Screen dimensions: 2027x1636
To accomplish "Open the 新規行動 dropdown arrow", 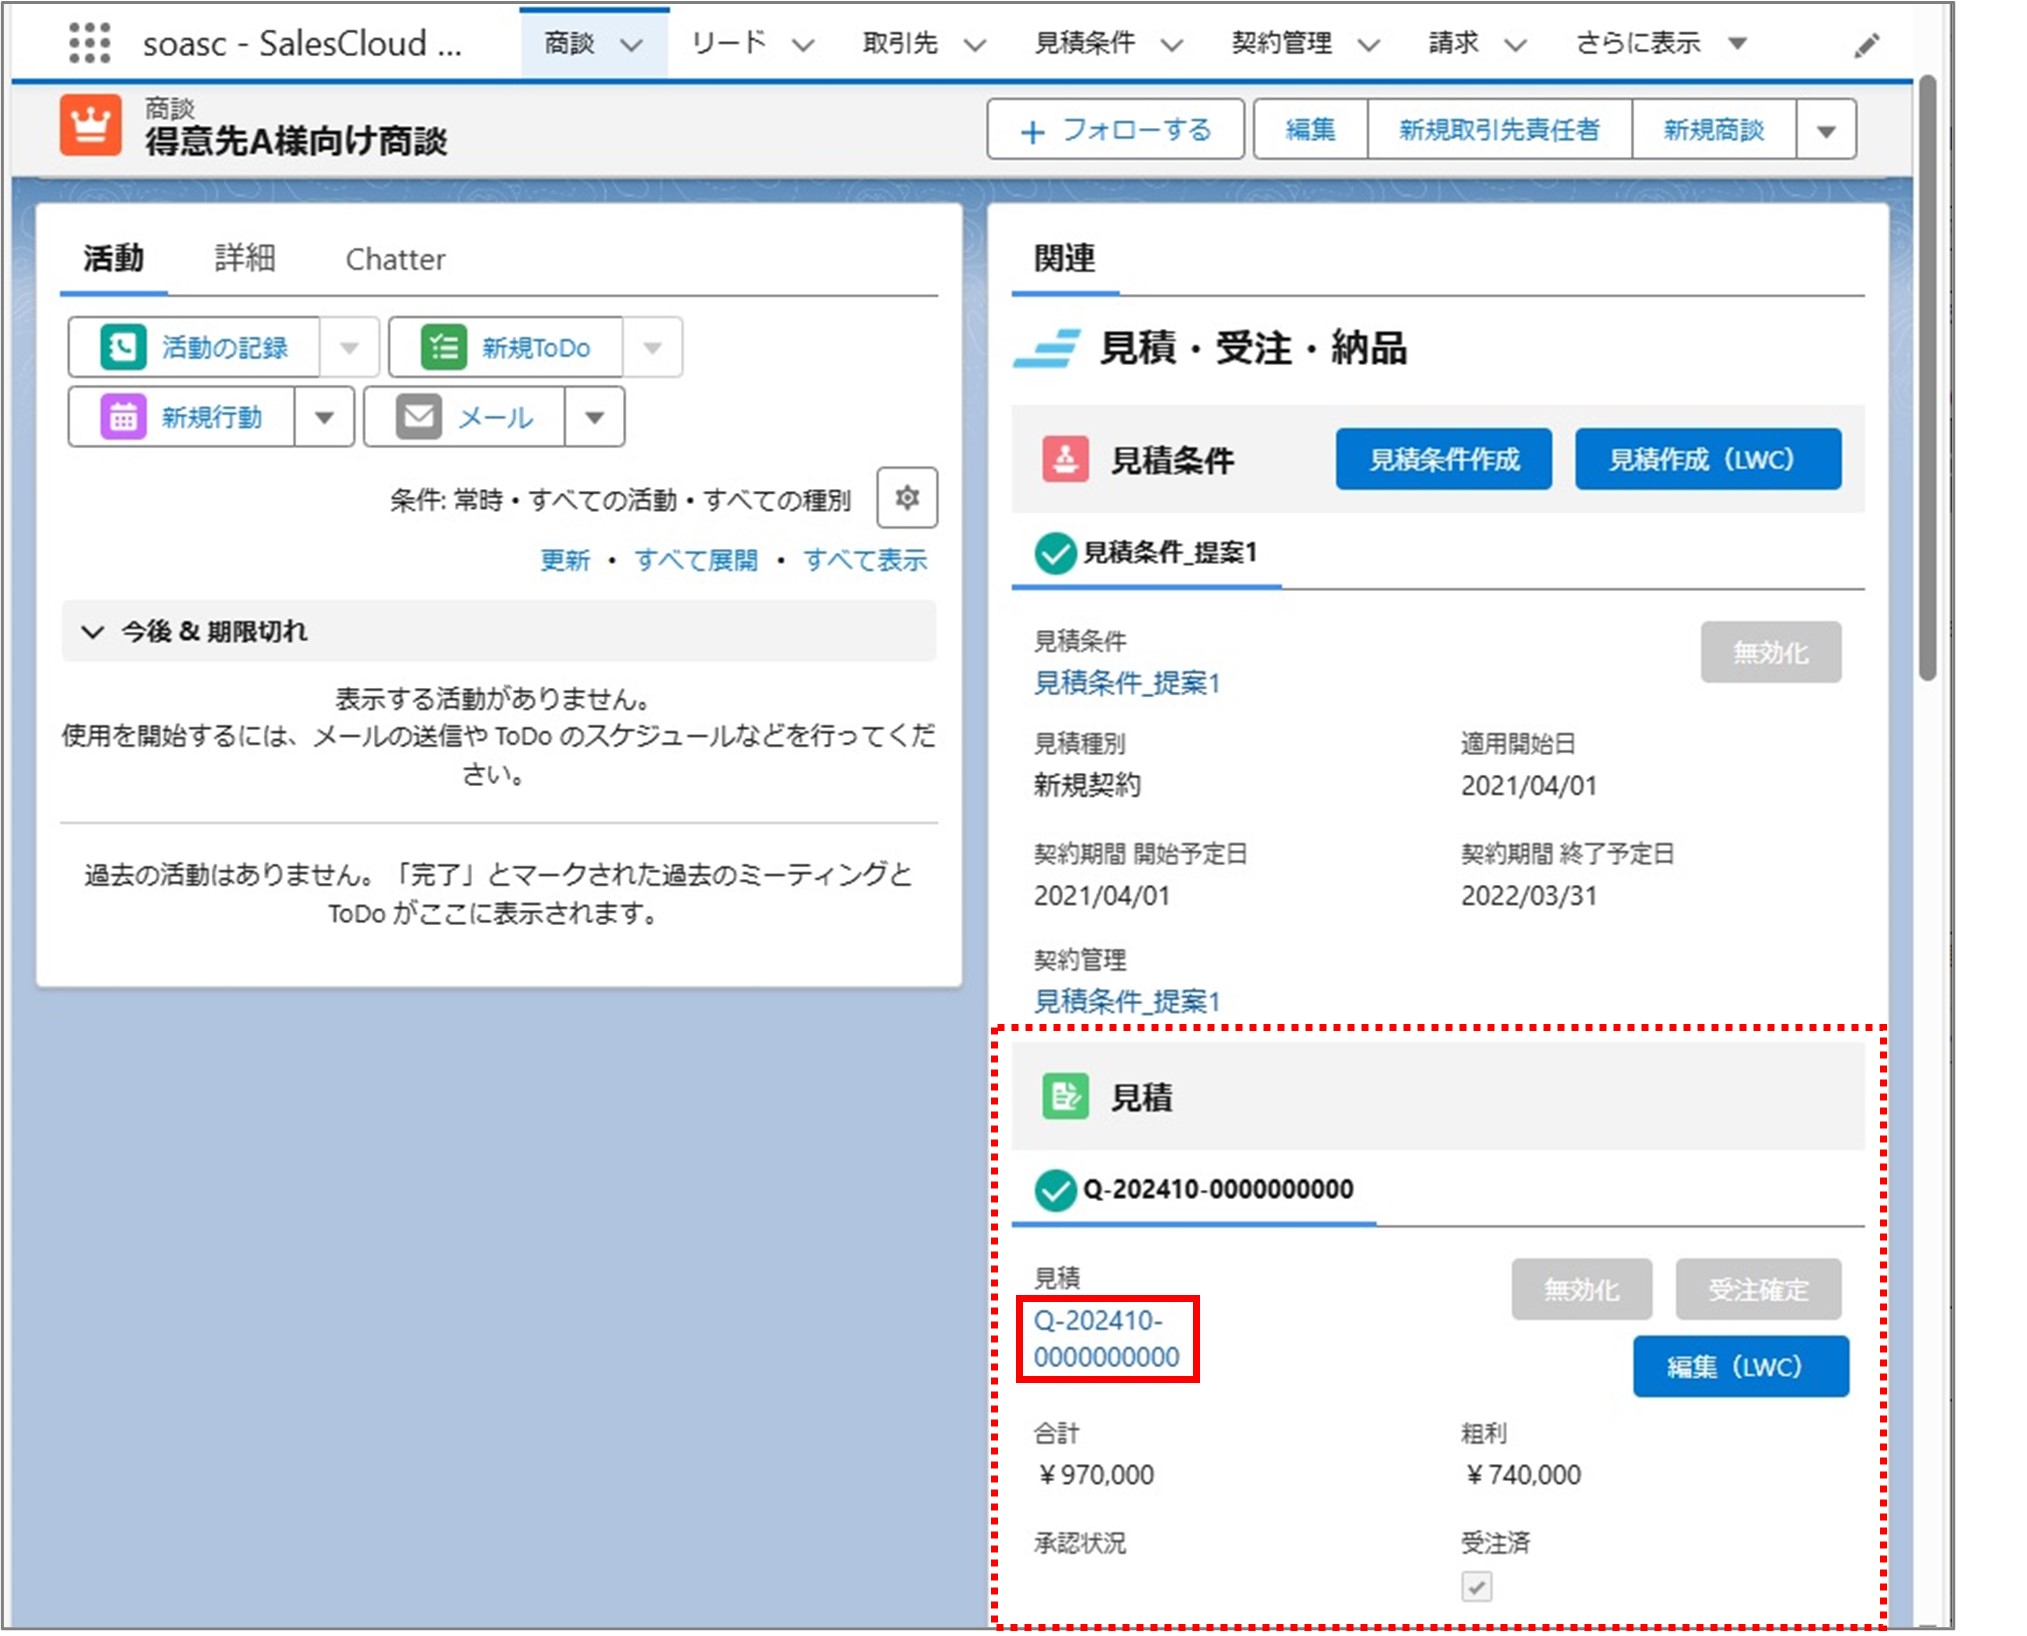I will [324, 416].
